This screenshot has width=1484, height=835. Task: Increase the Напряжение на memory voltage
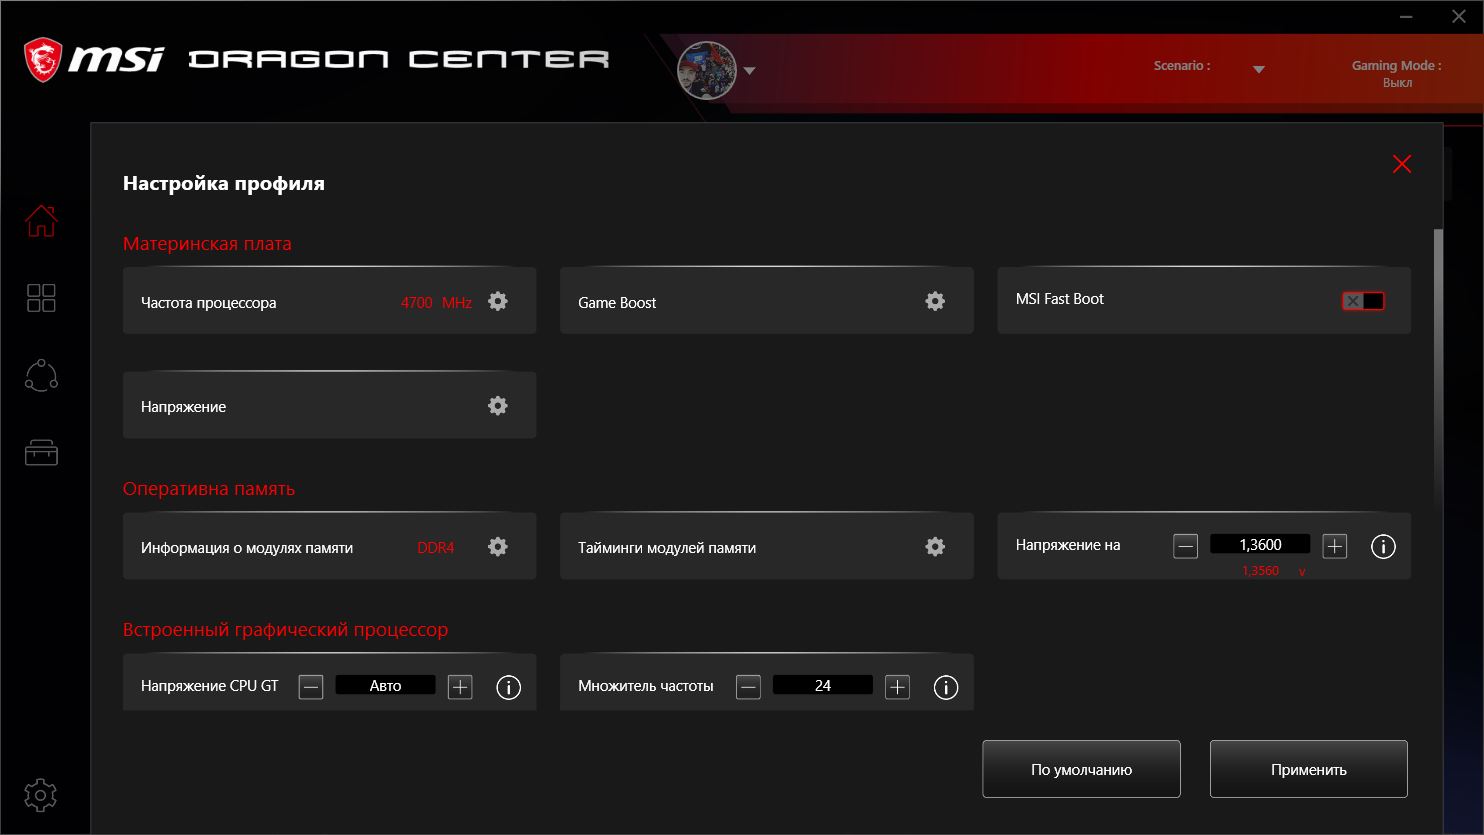coord(1335,546)
